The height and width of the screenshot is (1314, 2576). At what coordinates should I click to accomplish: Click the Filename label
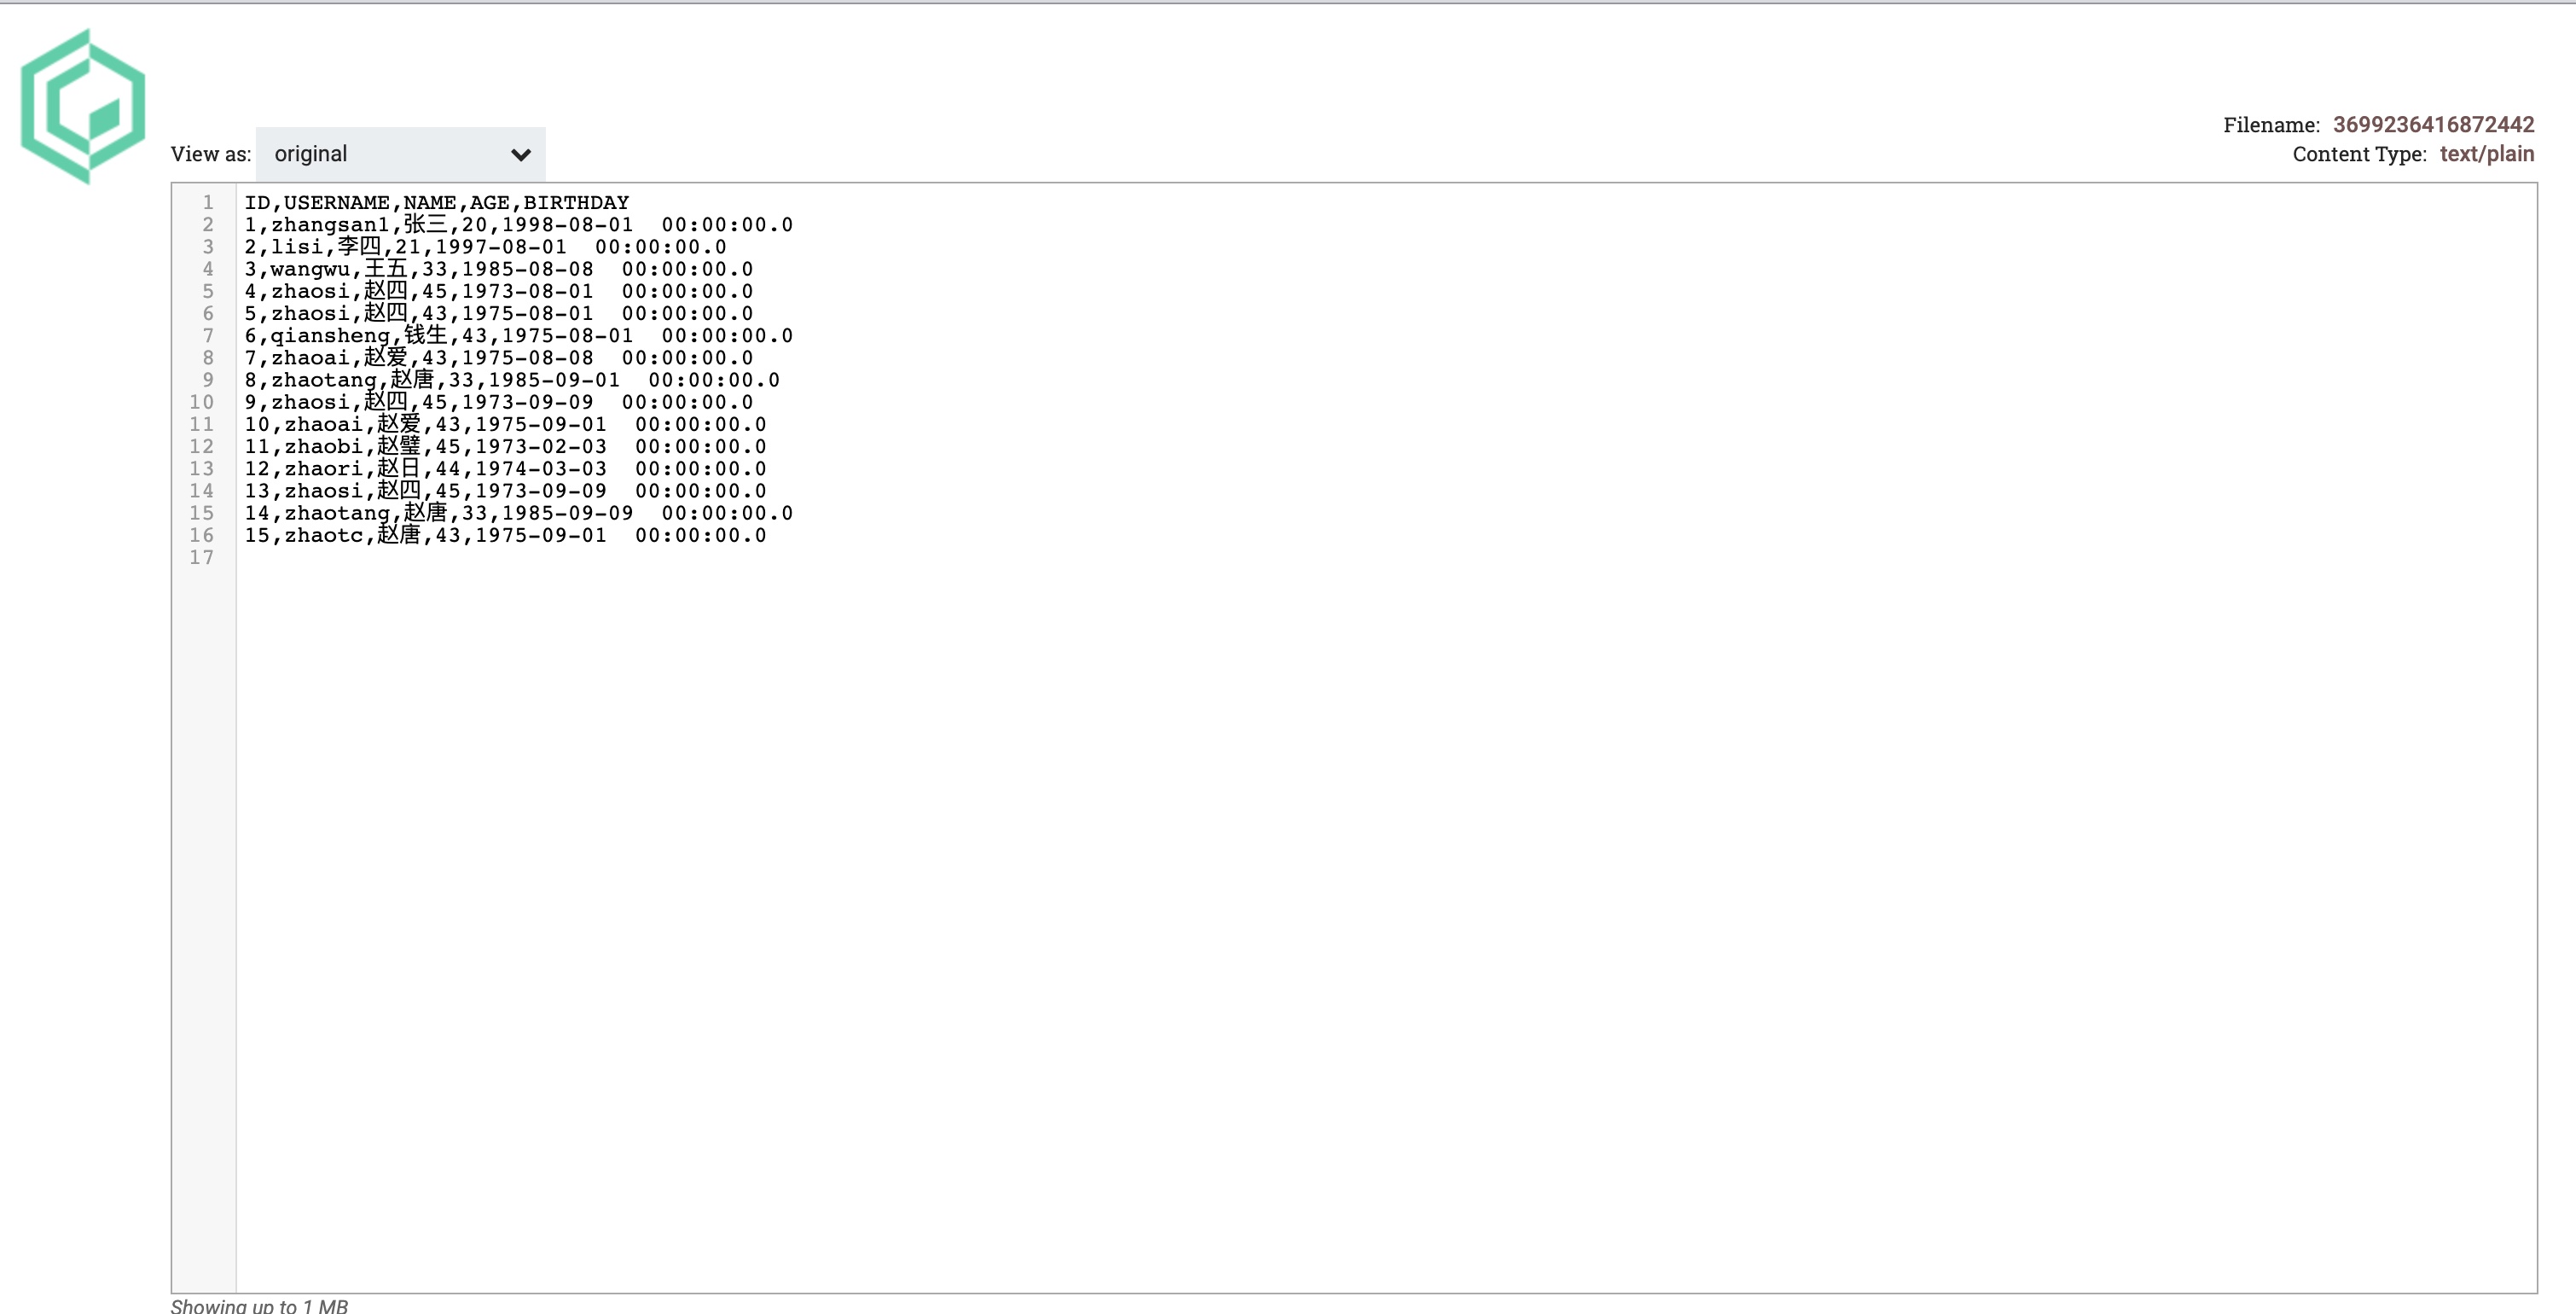(2271, 124)
